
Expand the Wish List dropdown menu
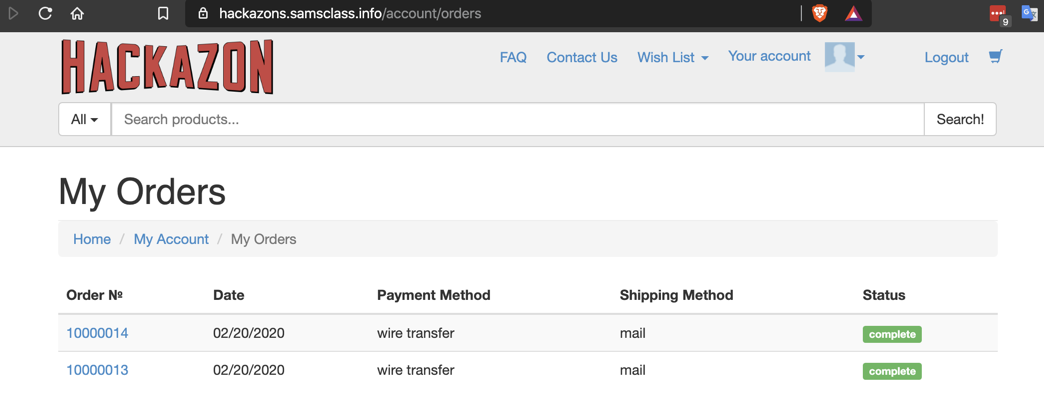pyautogui.click(x=673, y=57)
